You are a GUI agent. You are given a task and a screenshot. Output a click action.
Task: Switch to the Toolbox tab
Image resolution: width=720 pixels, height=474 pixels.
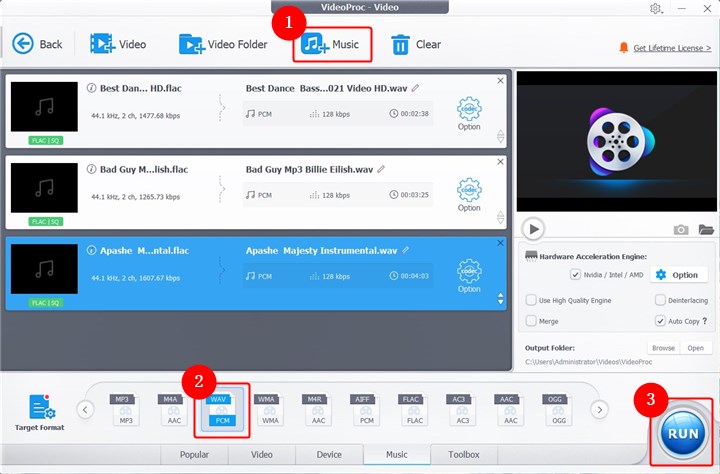(x=464, y=454)
